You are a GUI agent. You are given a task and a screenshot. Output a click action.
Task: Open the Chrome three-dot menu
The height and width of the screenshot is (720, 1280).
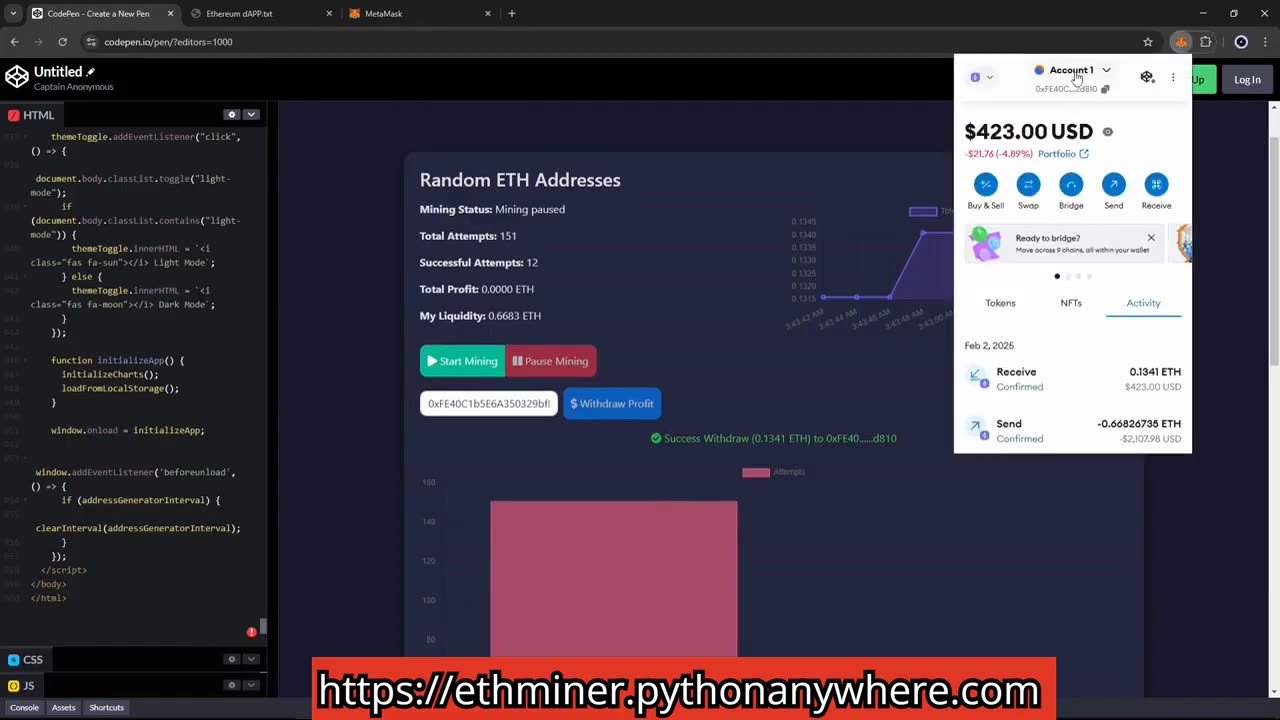coord(1266,42)
